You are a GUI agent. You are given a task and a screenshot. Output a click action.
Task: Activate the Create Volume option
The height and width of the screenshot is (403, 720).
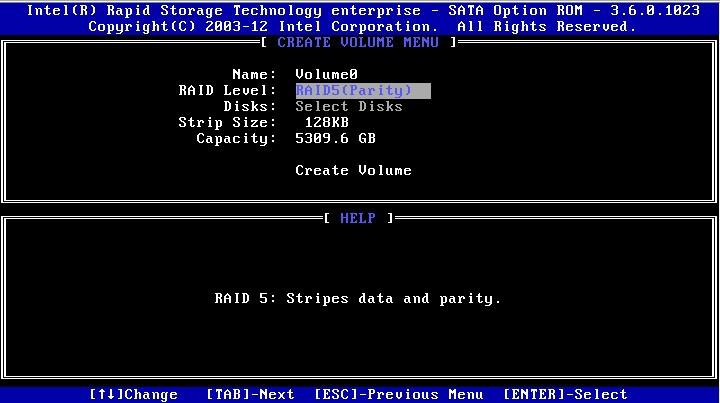(x=353, y=170)
